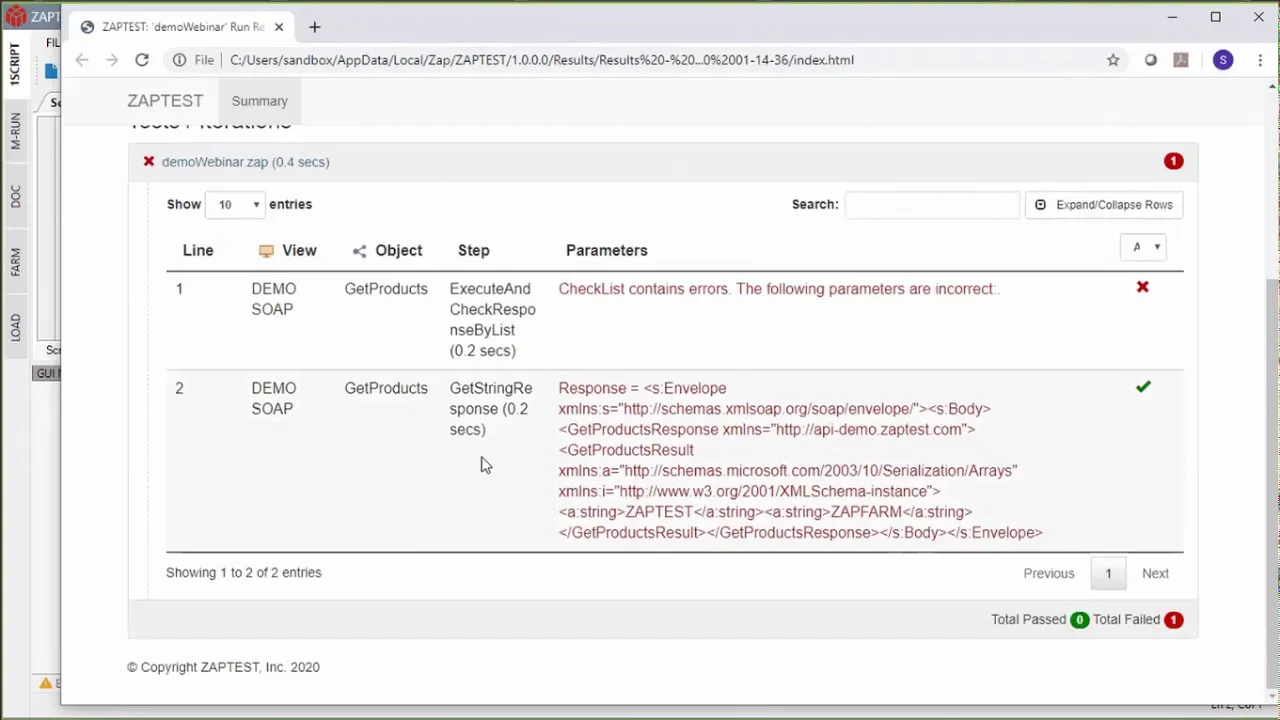
Task: Open the Show entries count dropdown
Action: (235, 204)
